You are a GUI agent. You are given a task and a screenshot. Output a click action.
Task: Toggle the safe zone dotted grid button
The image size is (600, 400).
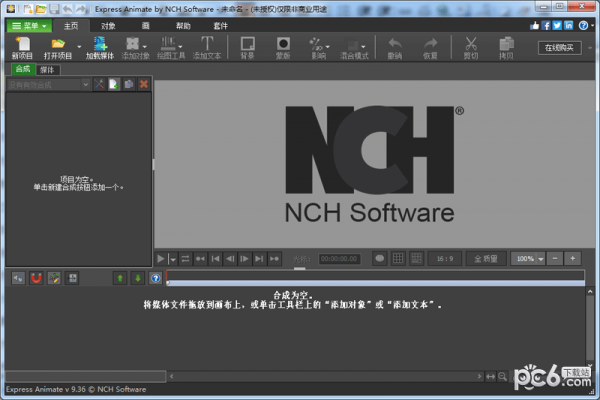(x=416, y=259)
